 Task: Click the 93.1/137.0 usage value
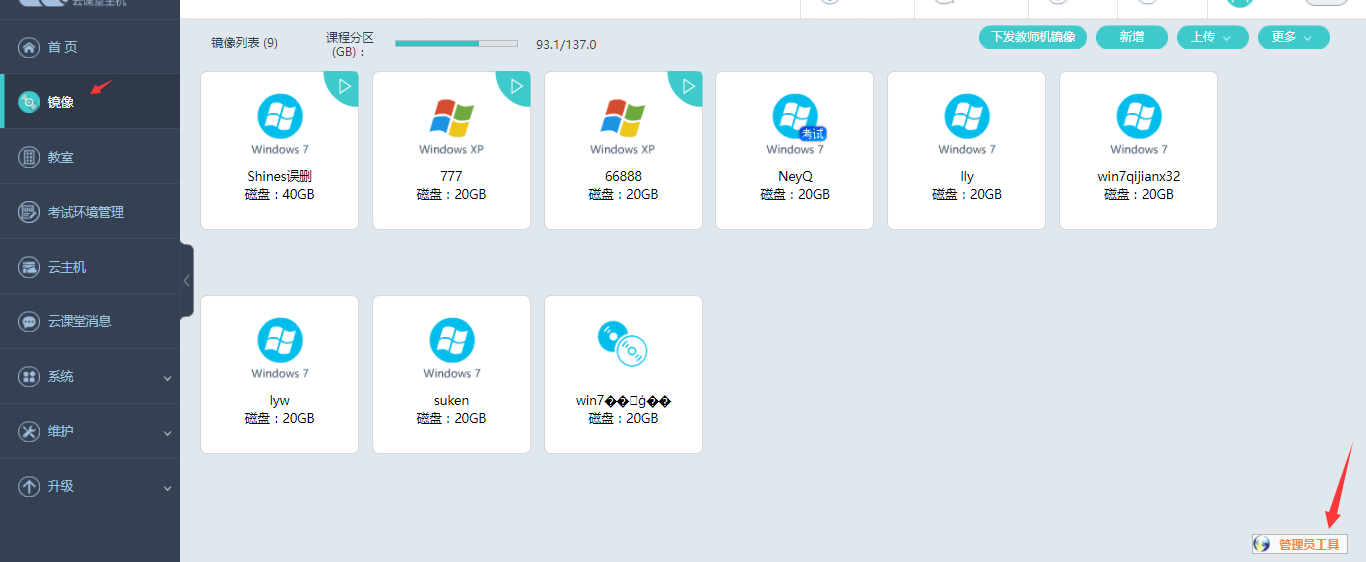[x=566, y=44]
